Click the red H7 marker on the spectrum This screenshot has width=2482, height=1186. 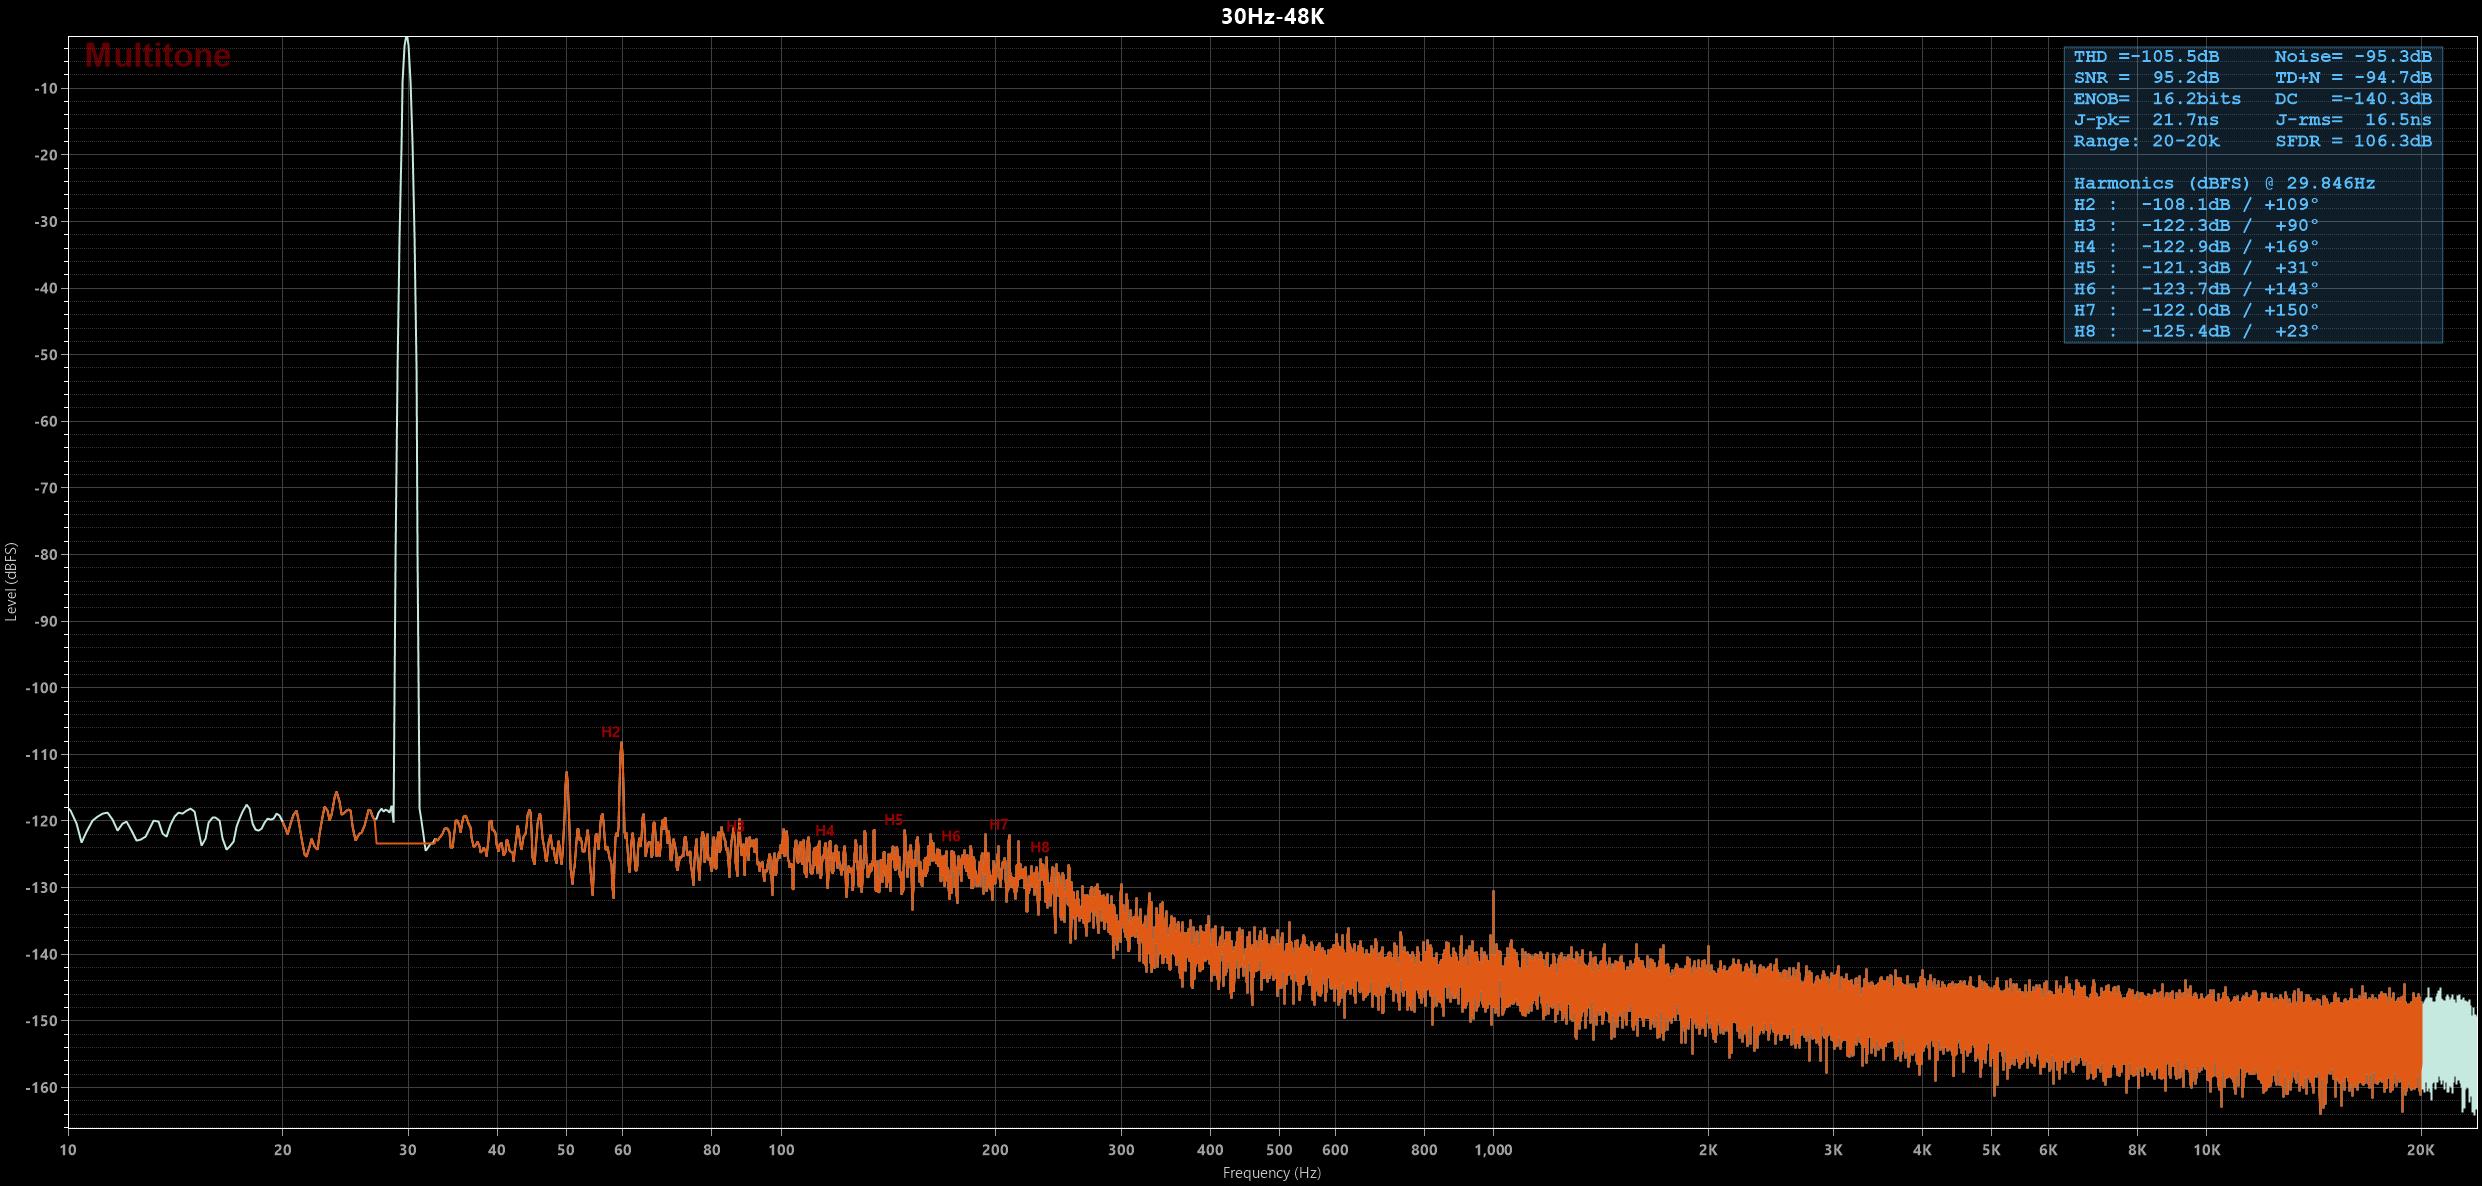tap(998, 825)
